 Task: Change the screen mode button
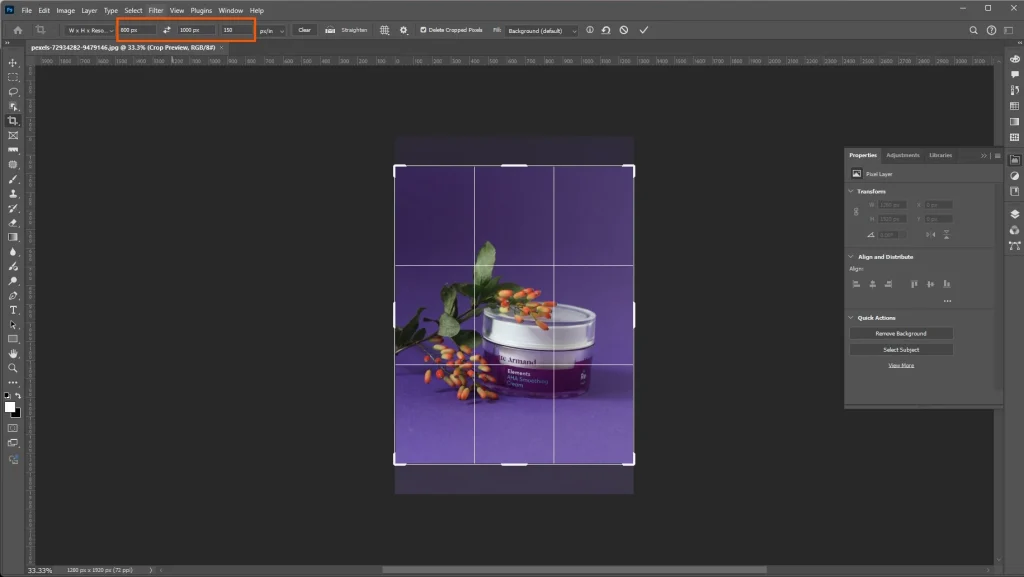13,443
